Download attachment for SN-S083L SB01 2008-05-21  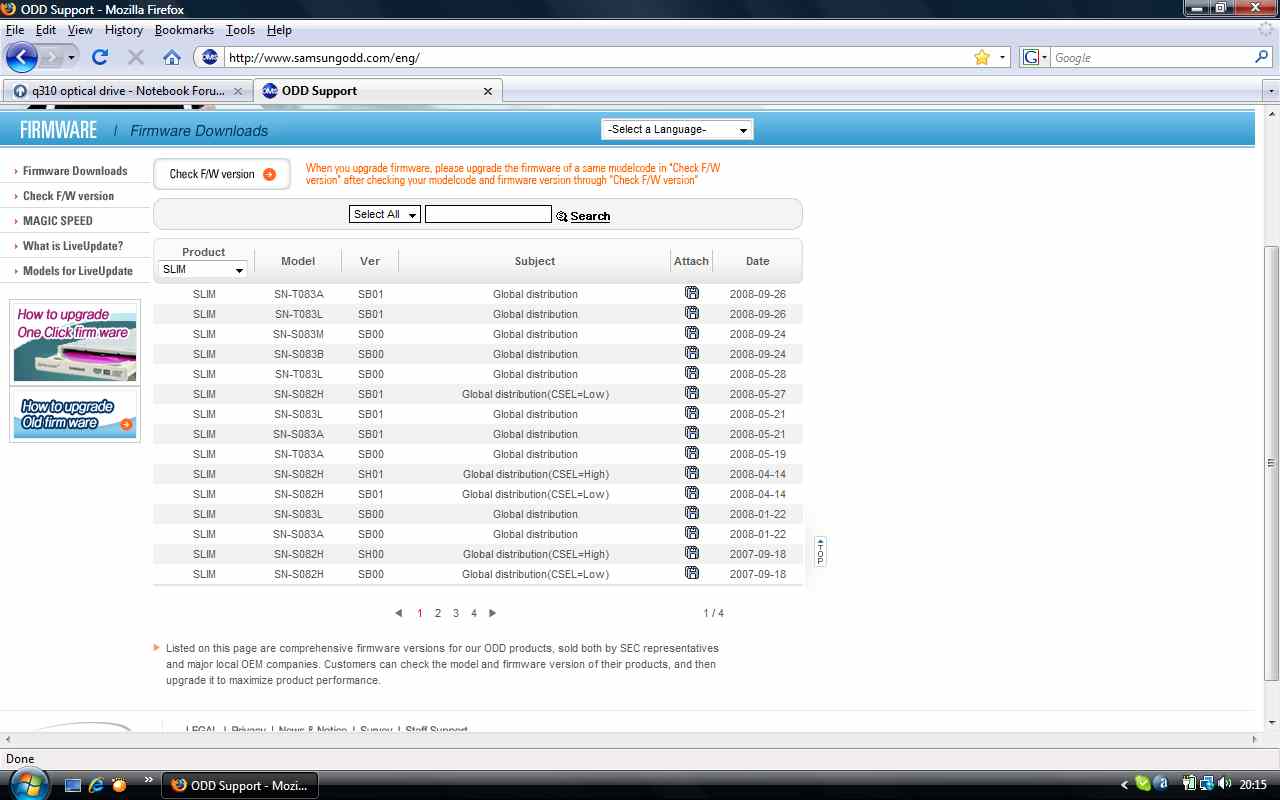[x=692, y=413]
